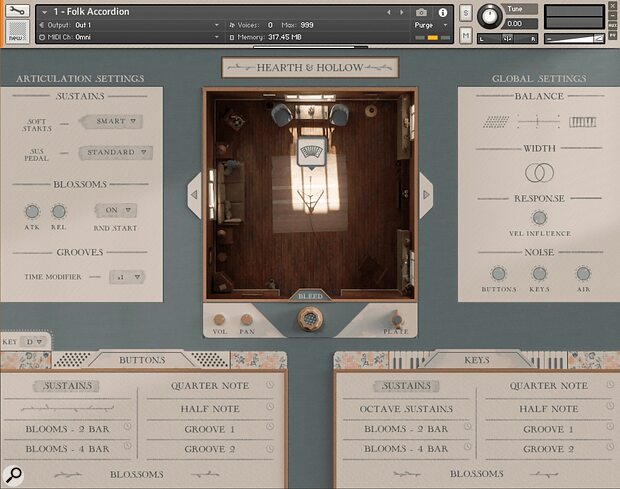Click clock icon beside Buttons Blooms - 4 Bar
This screenshot has height=489, width=620.
tap(127, 446)
